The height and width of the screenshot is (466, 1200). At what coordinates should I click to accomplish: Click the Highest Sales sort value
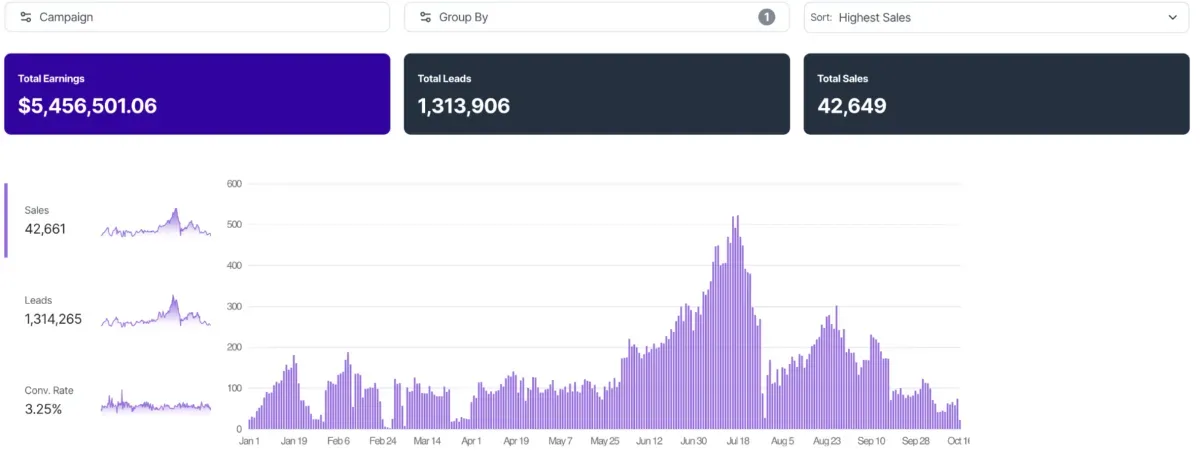875,17
